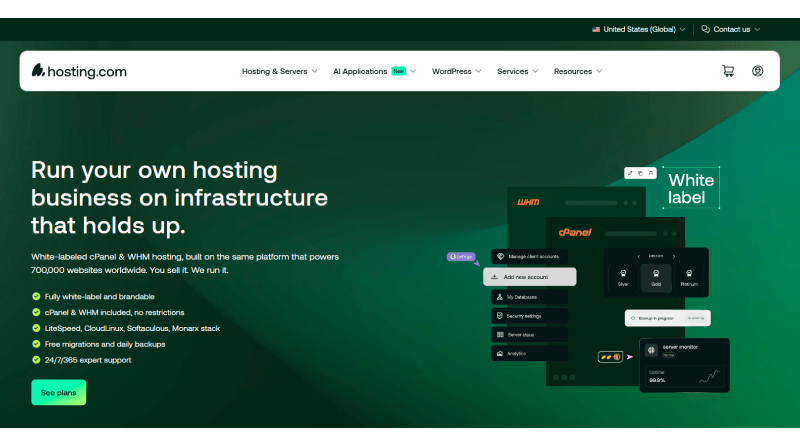Click the New badge next to AI Applications
800x445 pixels.
[x=398, y=71]
